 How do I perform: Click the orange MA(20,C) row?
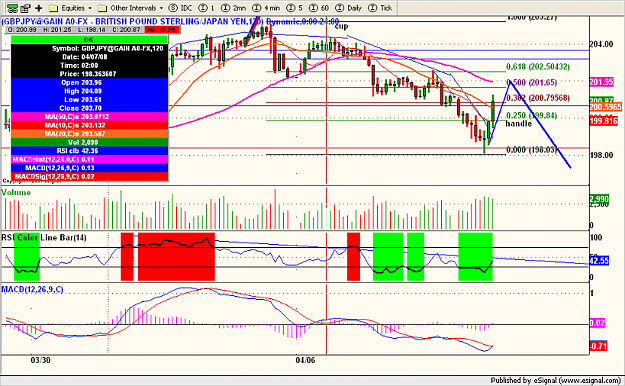coord(89,134)
